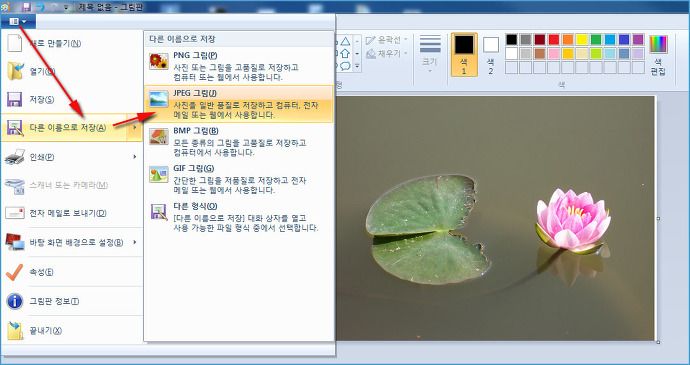Choose 다른 형식(O) save option
This screenshot has width=690, height=365.
tap(239, 217)
